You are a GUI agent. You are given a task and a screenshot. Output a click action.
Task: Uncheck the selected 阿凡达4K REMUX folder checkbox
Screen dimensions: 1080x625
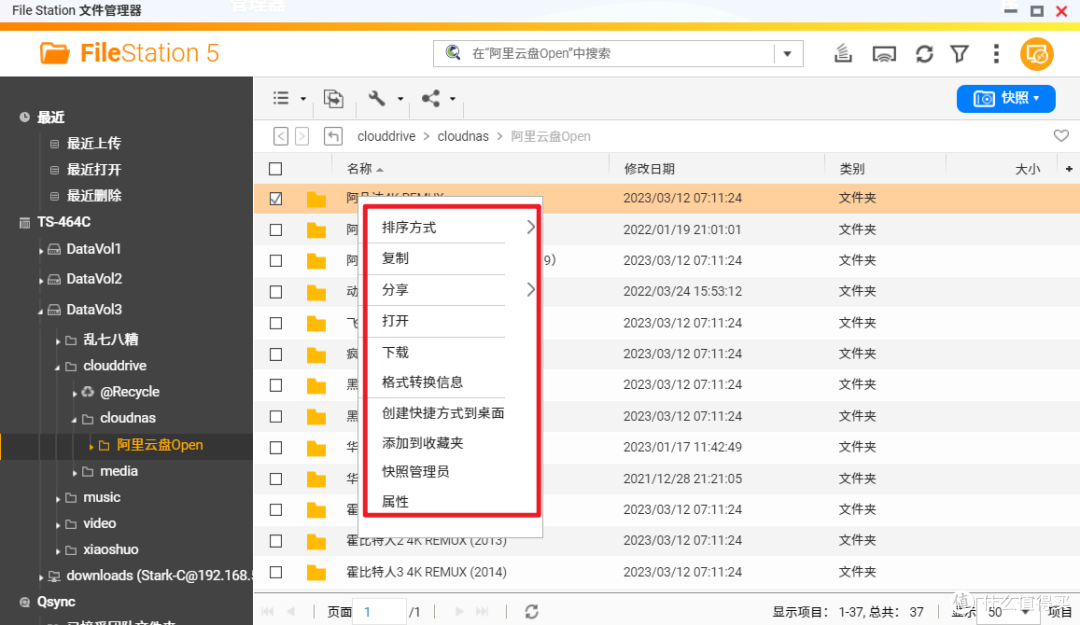point(276,198)
